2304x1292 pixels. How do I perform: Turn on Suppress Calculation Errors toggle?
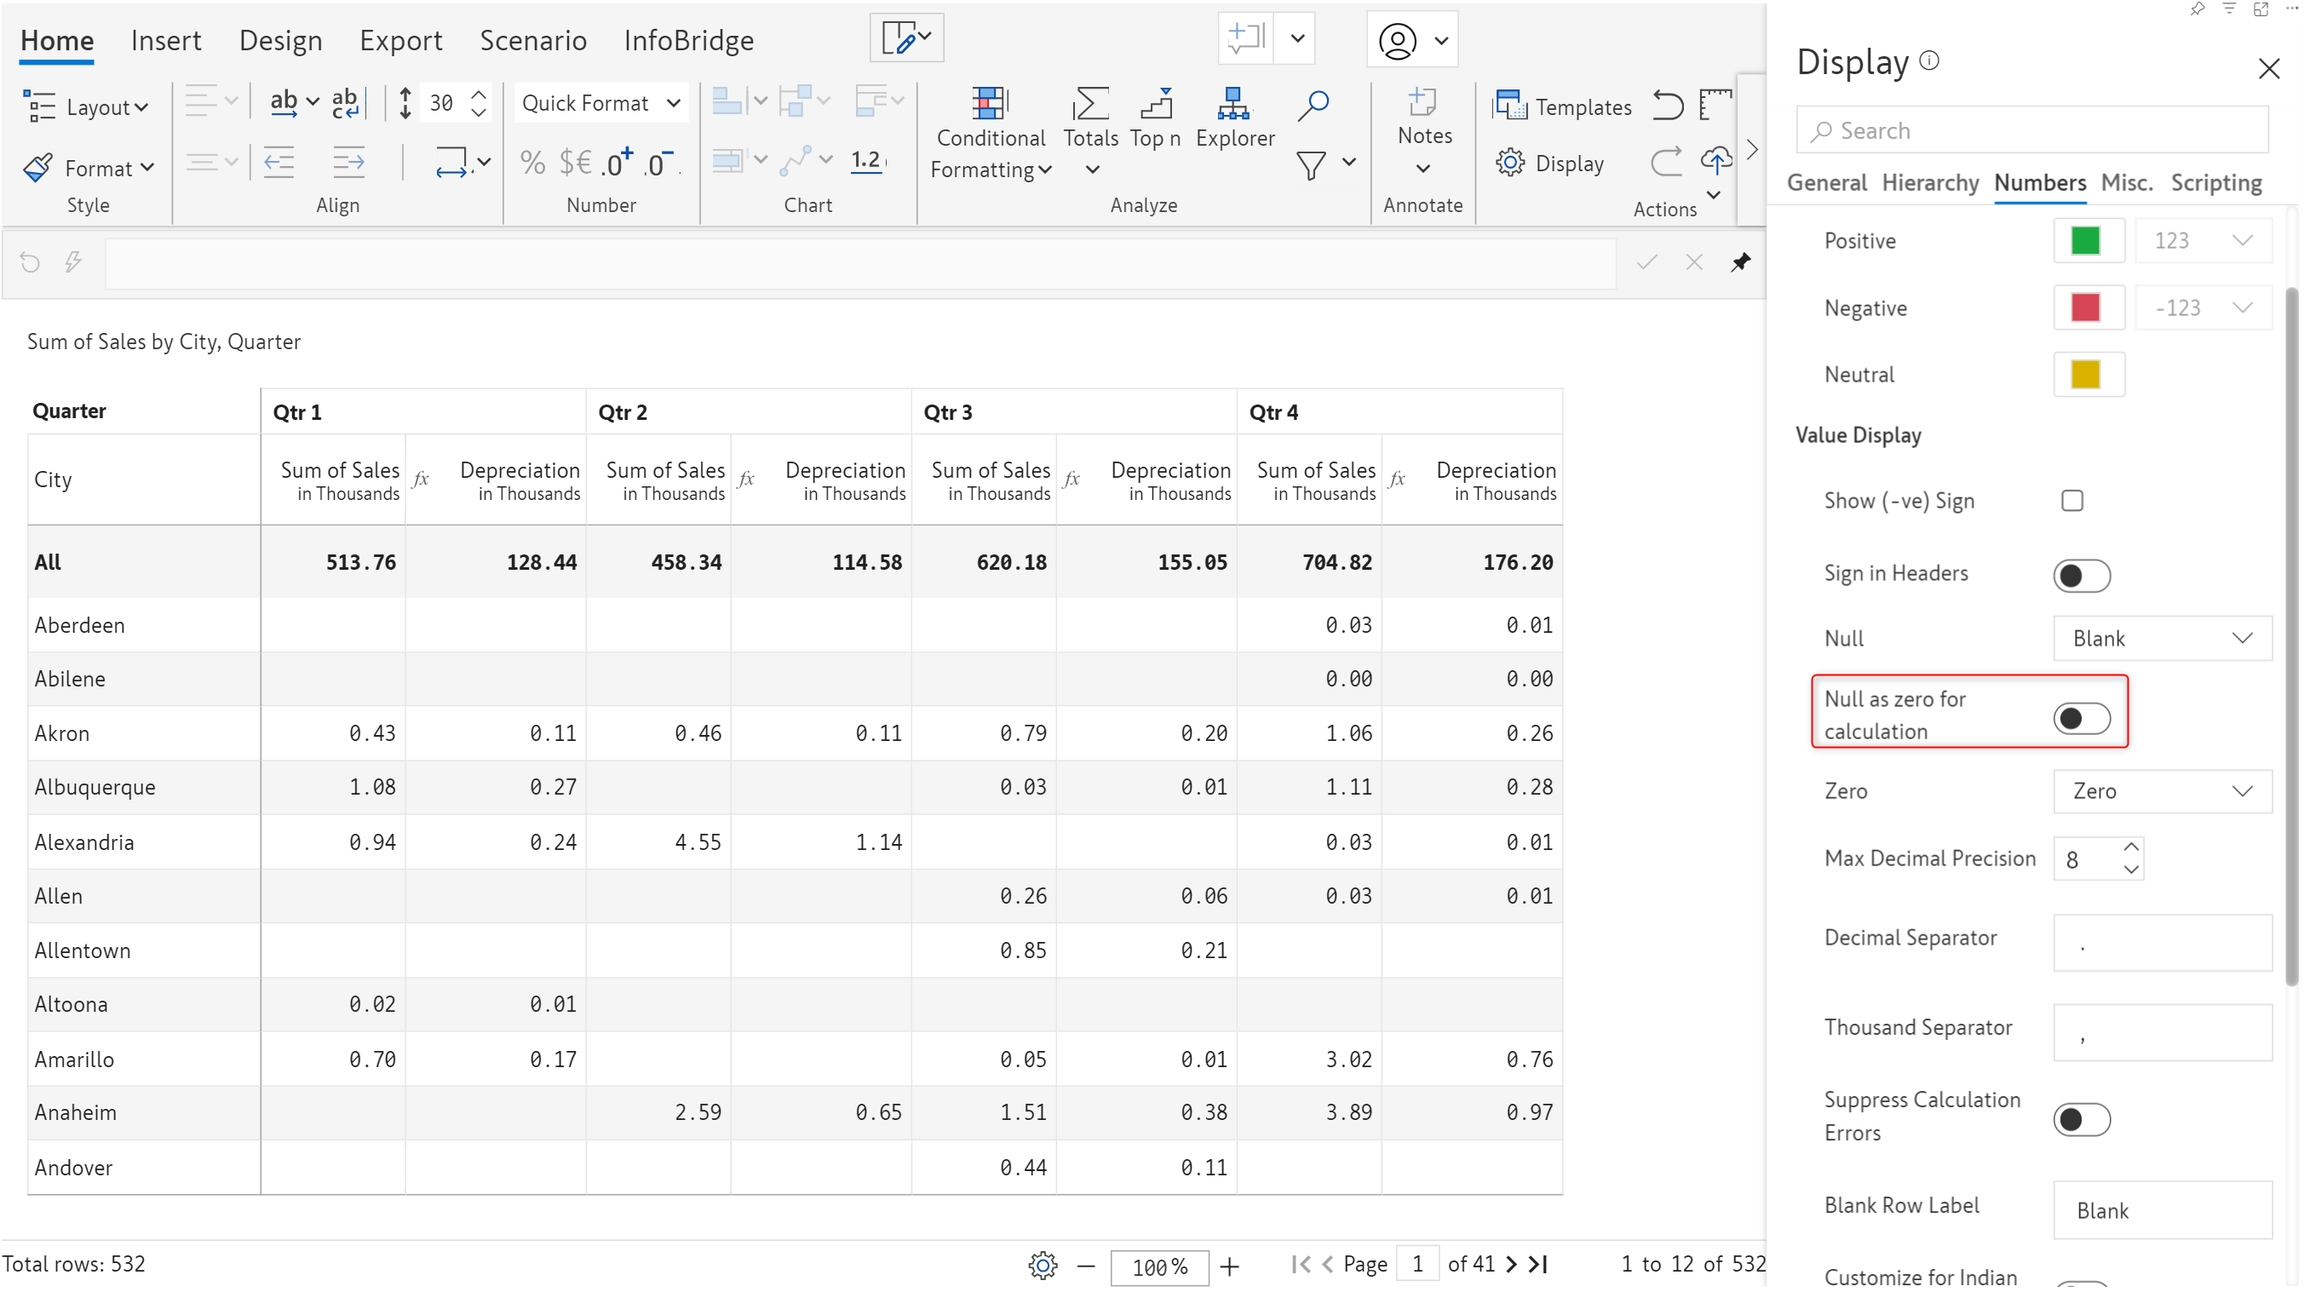tap(2081, 1119)
